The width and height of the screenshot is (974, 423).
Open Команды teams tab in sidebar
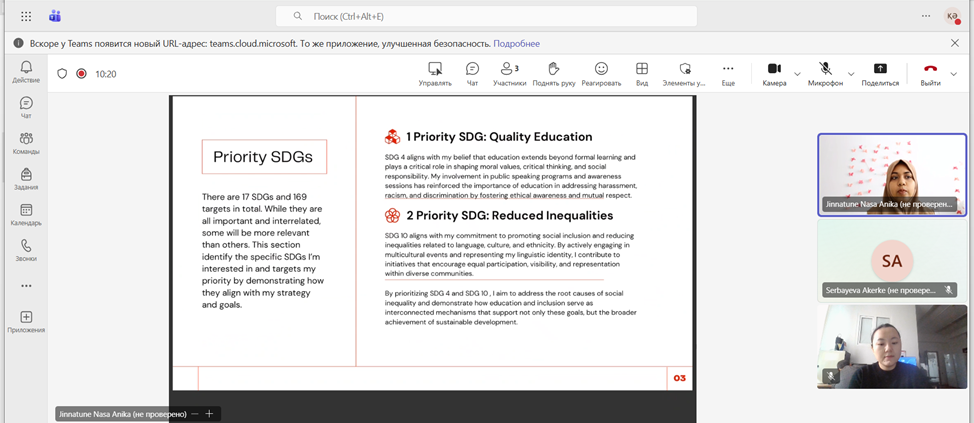pos(26,143)
